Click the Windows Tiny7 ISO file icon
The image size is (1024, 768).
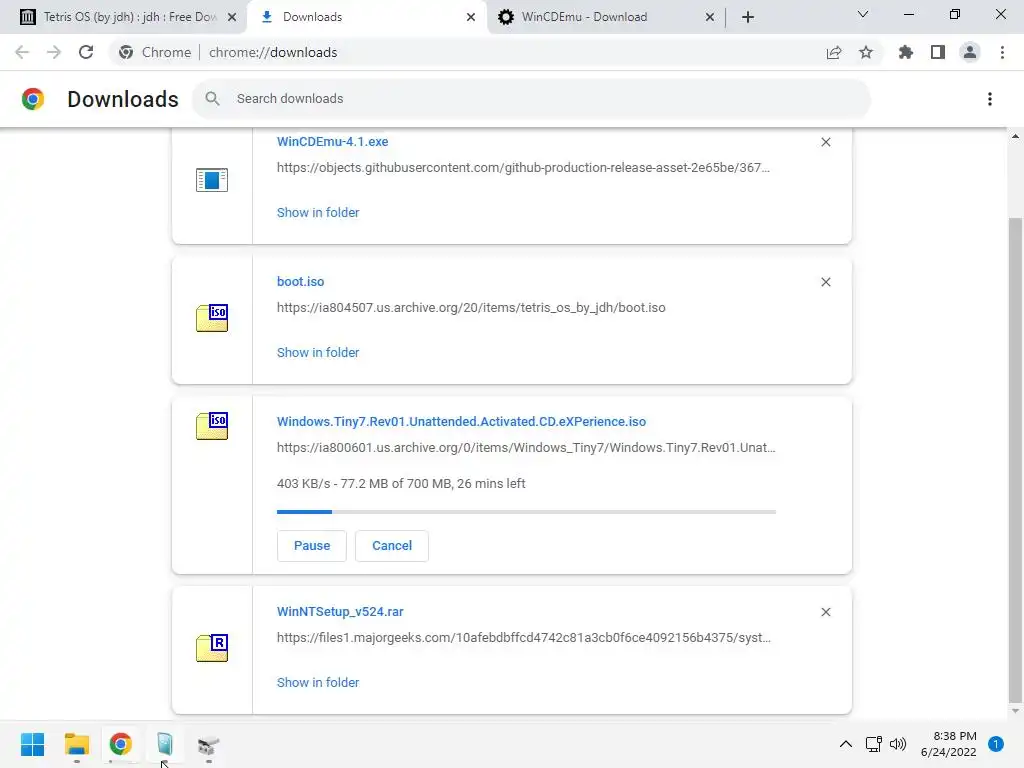tap(212, 426)
